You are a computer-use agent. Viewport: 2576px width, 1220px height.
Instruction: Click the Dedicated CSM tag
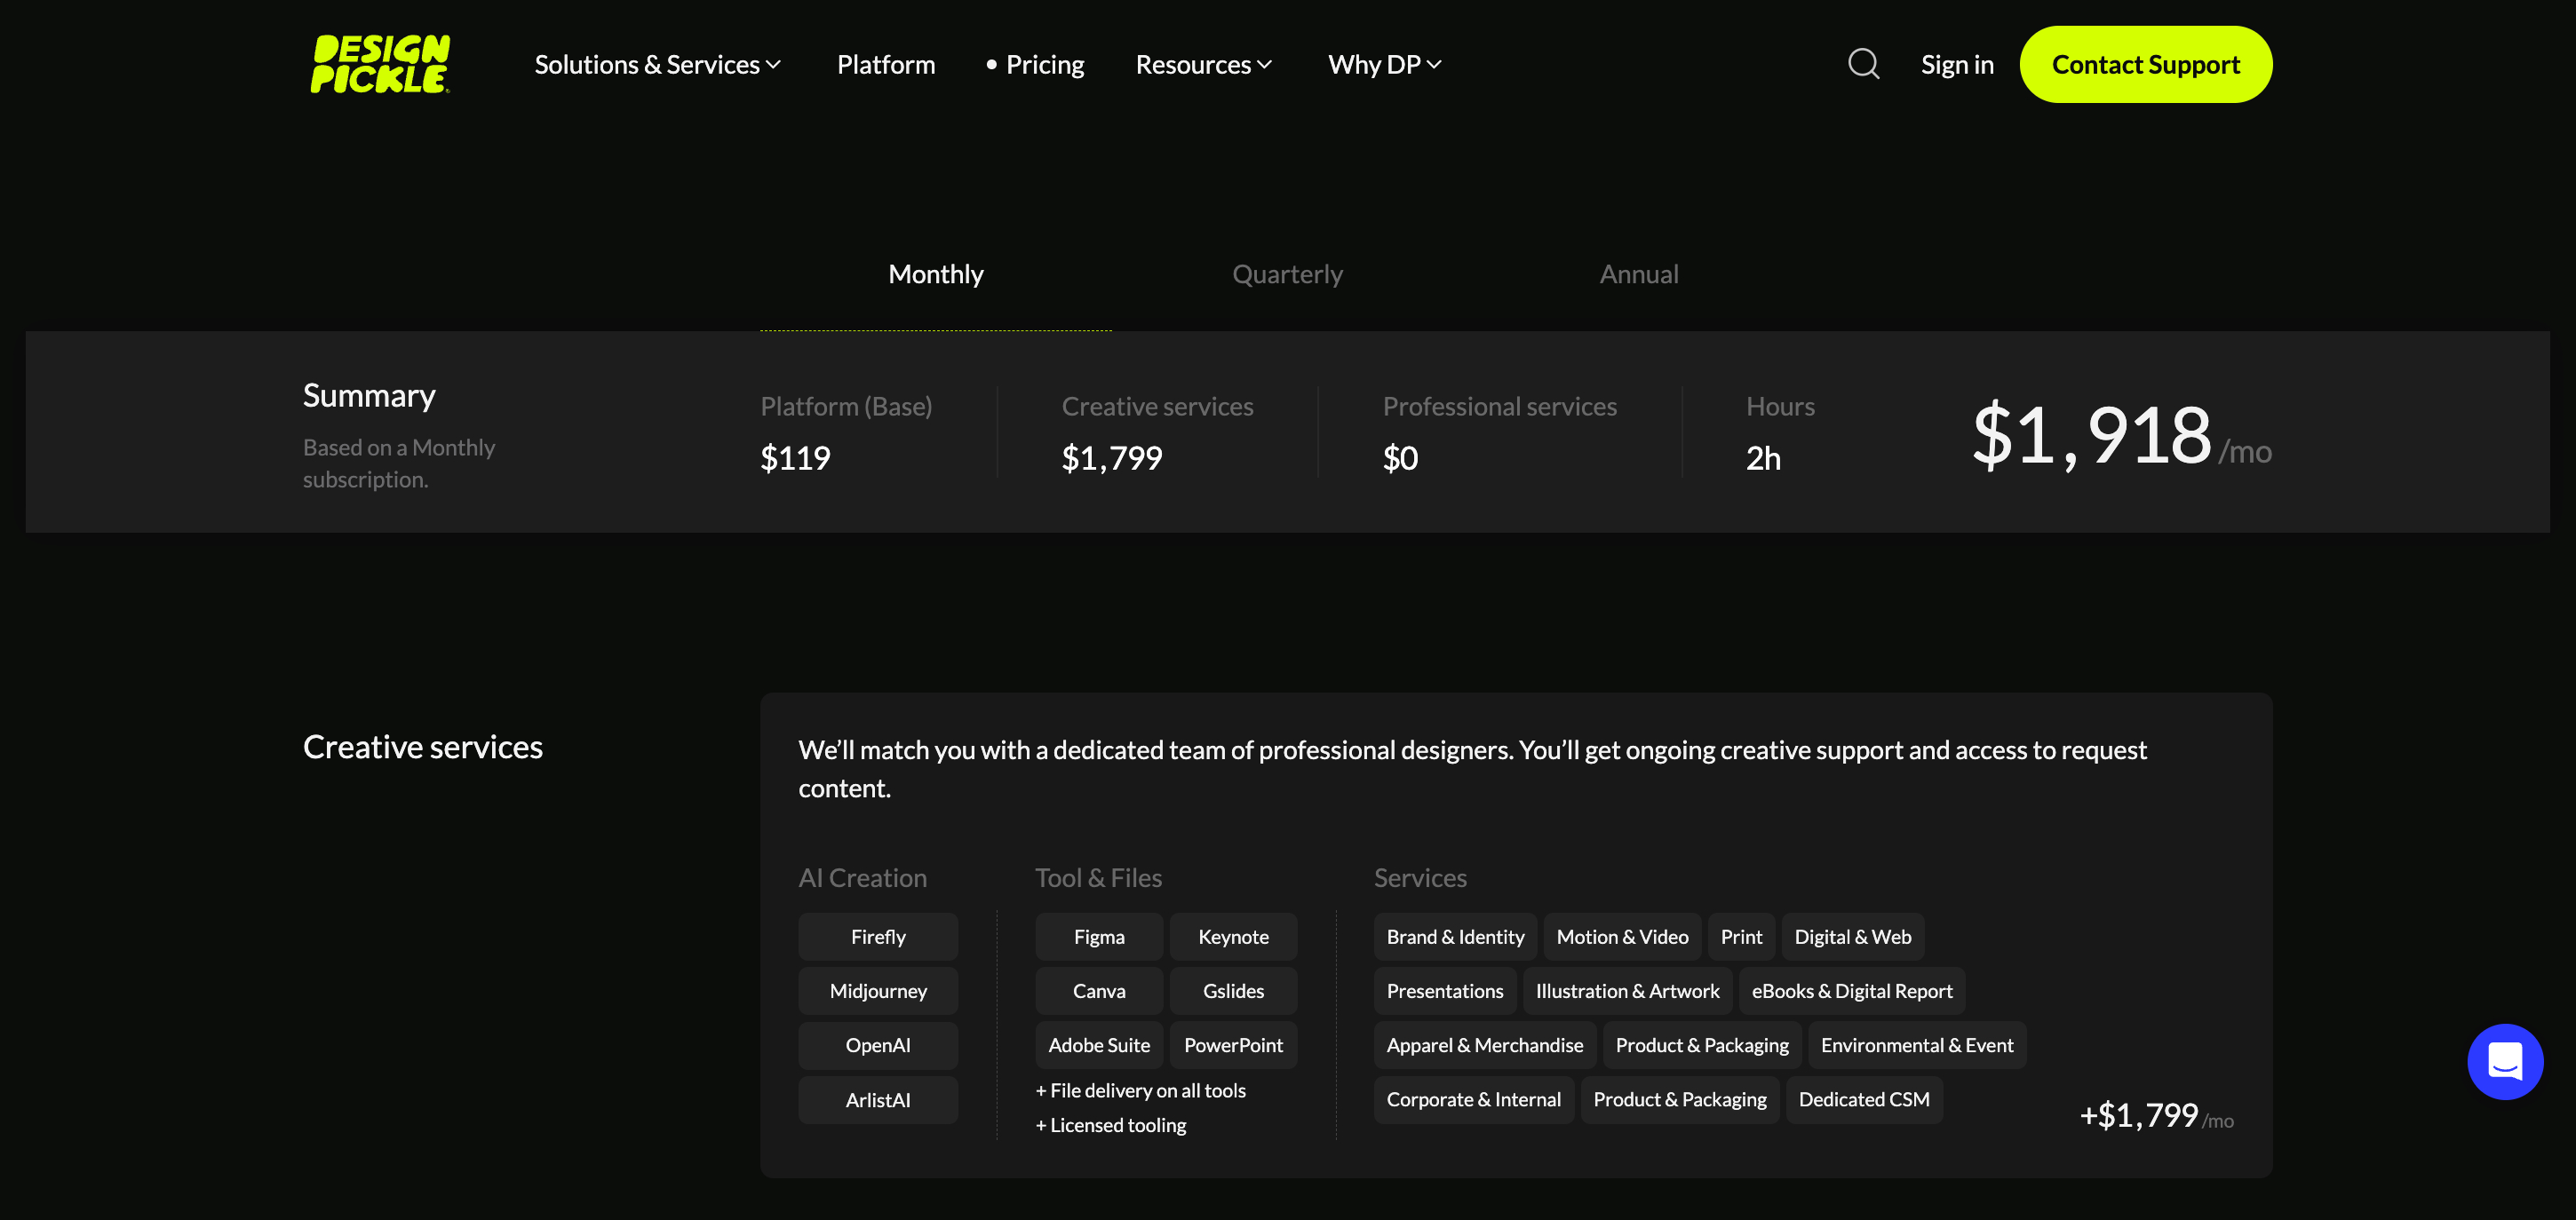point(1863,1099)
